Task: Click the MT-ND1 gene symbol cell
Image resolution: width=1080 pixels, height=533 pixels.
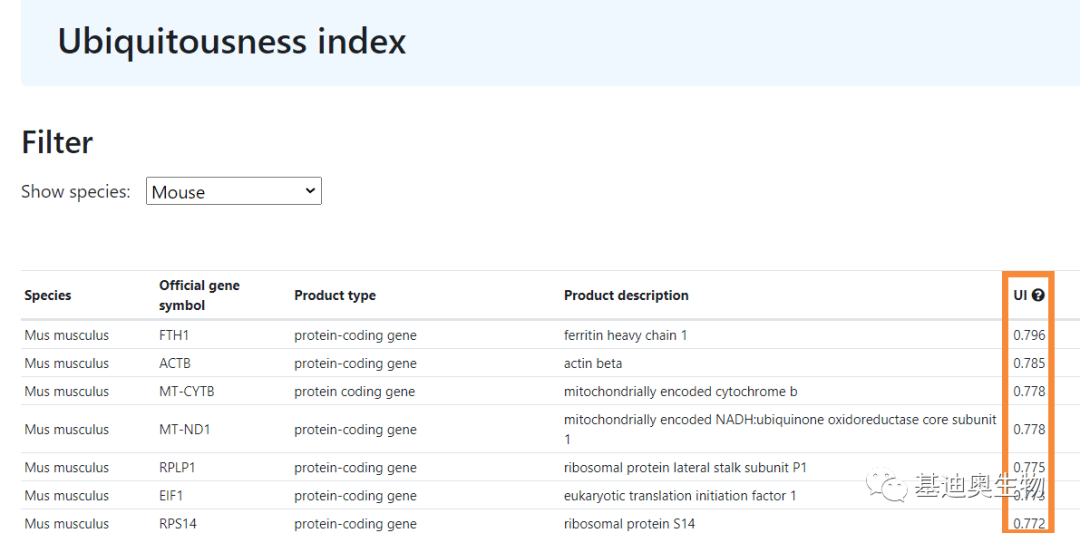Action: click(184, 429)
